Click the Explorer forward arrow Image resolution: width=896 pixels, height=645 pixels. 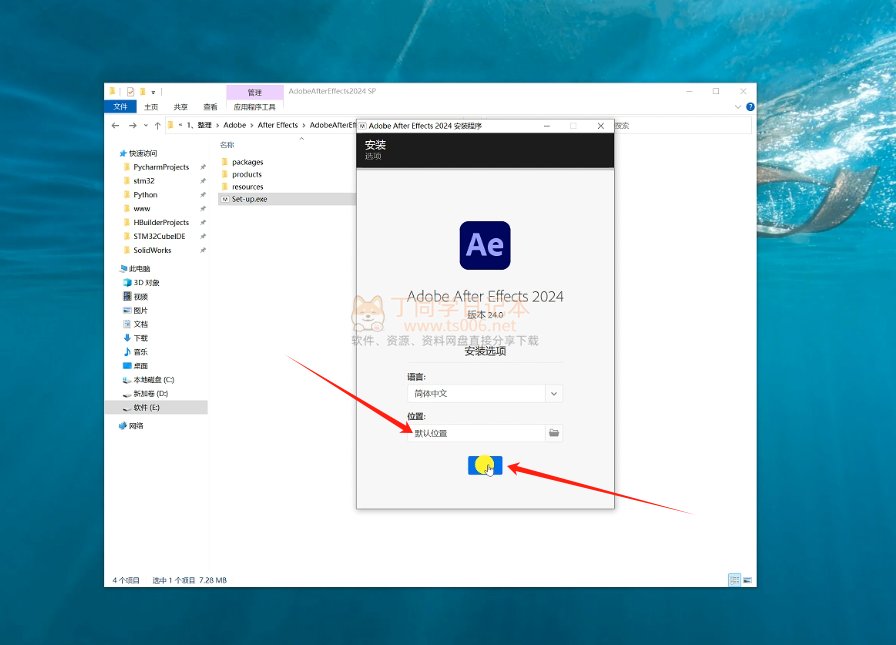131,125
